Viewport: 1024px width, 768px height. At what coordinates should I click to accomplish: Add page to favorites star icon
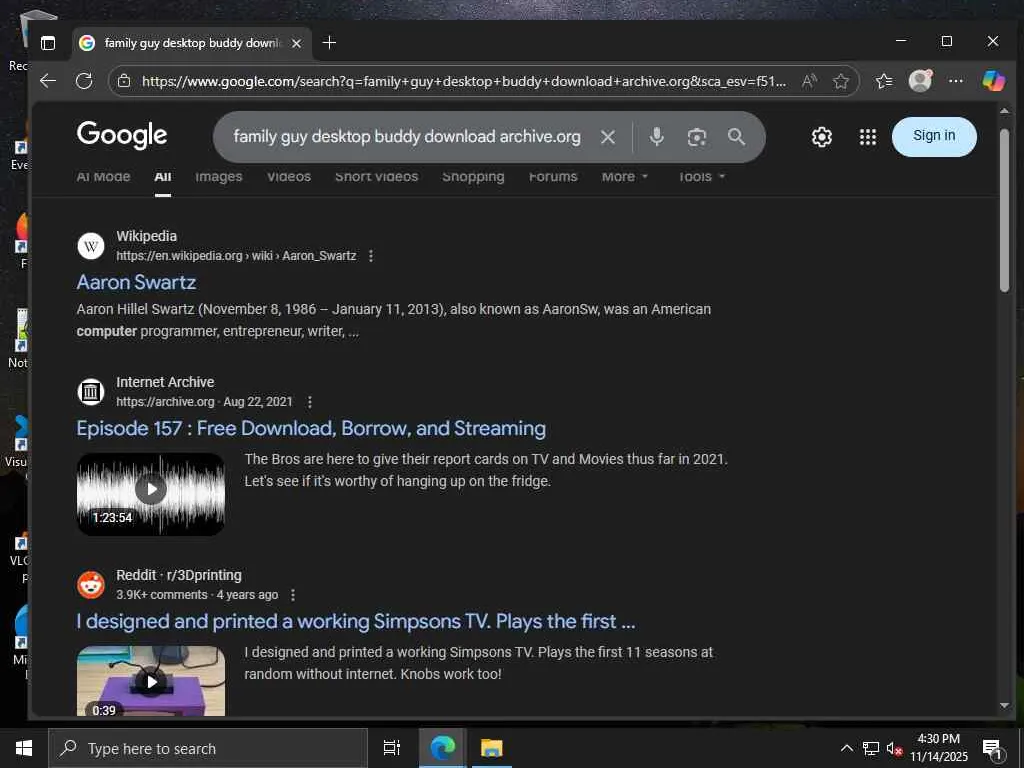pos(841,81)
